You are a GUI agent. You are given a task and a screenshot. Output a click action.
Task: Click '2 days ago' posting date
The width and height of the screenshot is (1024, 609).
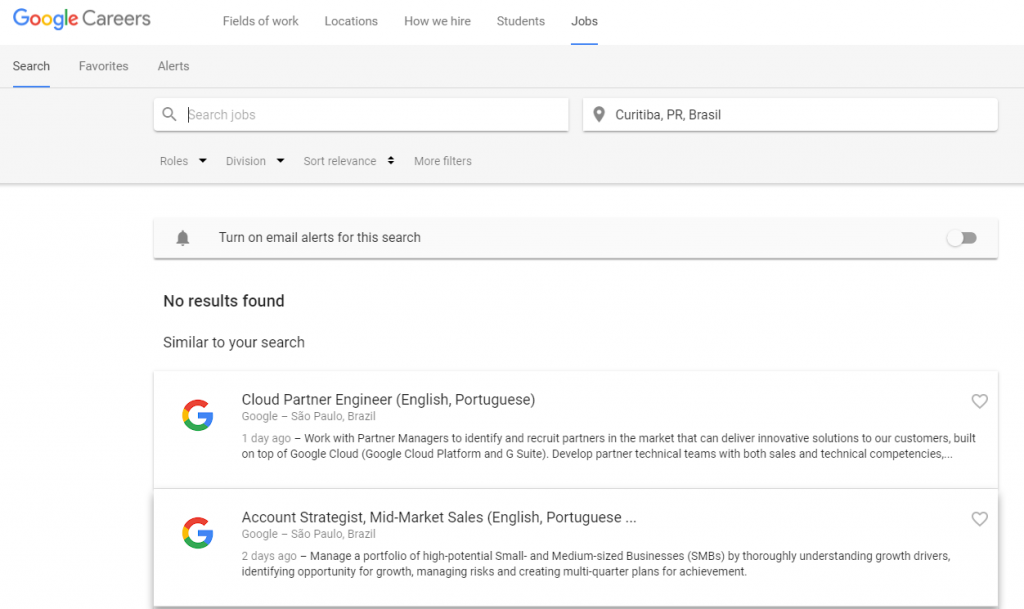point(269,555)
